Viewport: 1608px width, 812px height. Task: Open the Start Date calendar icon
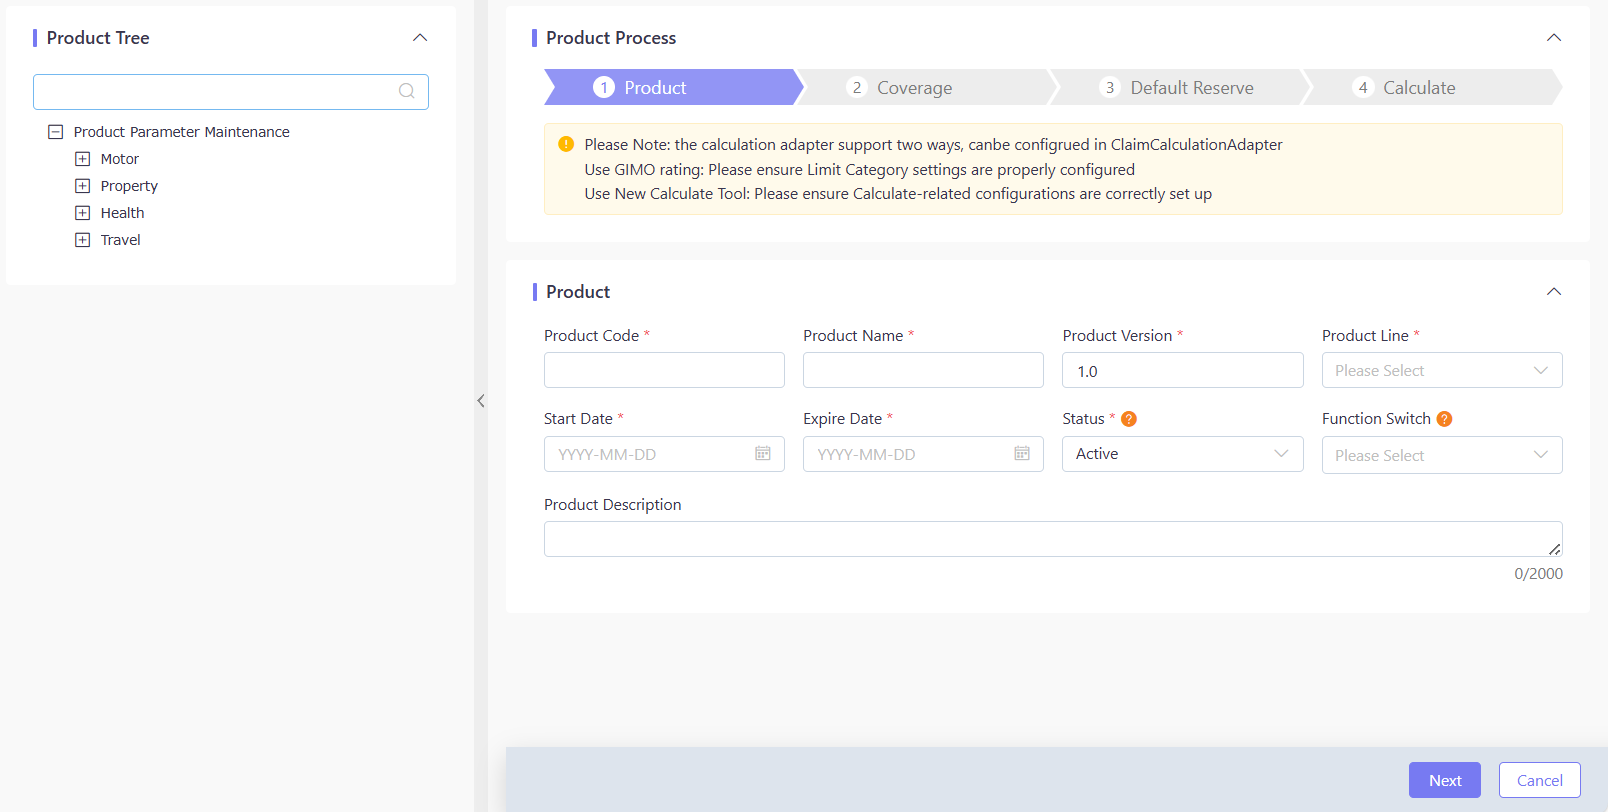pyautogui.click(x=763, y=454)
